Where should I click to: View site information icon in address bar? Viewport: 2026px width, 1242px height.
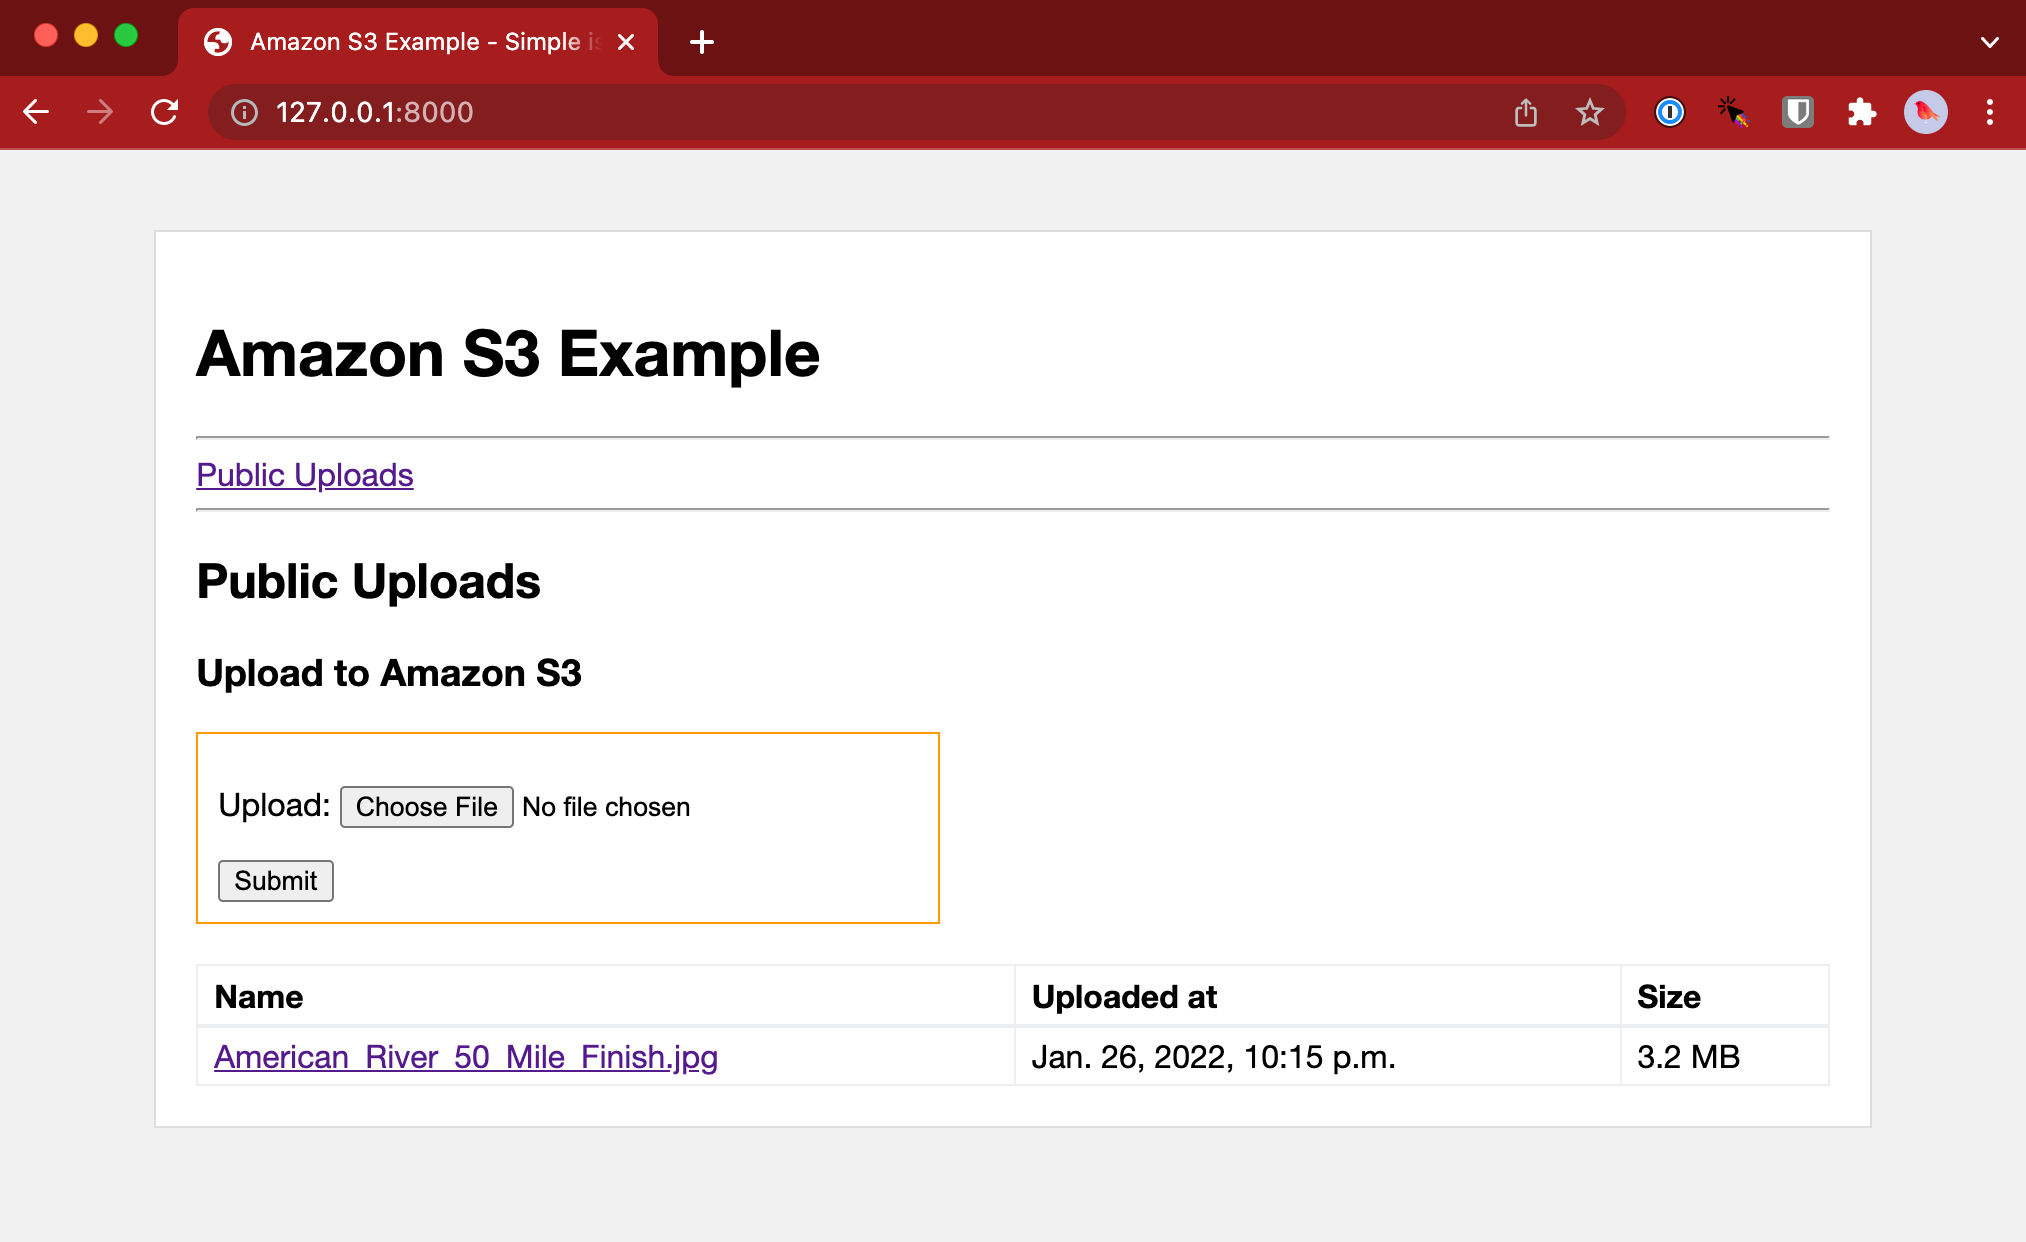click(x=245, y=112)
